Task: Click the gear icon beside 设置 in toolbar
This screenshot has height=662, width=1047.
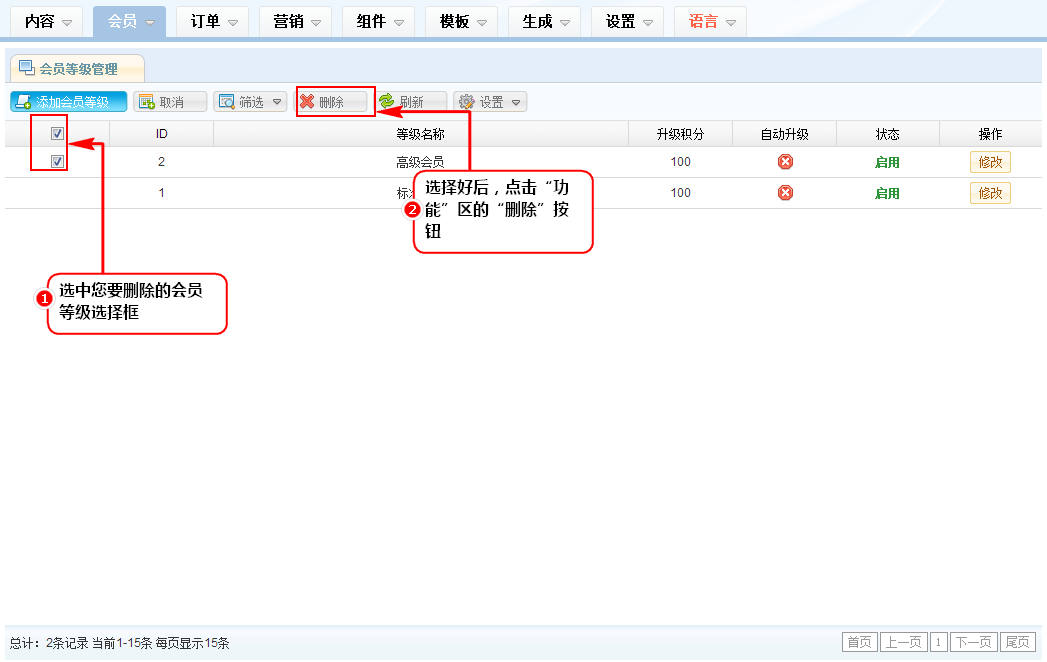Action: click(x=466, y=102)
